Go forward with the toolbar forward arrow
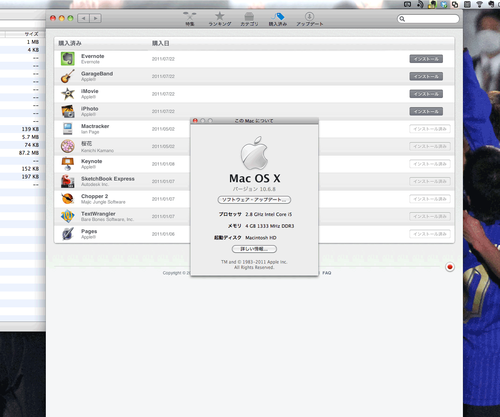Screen dimensions: 500x417 pos(95,18)
